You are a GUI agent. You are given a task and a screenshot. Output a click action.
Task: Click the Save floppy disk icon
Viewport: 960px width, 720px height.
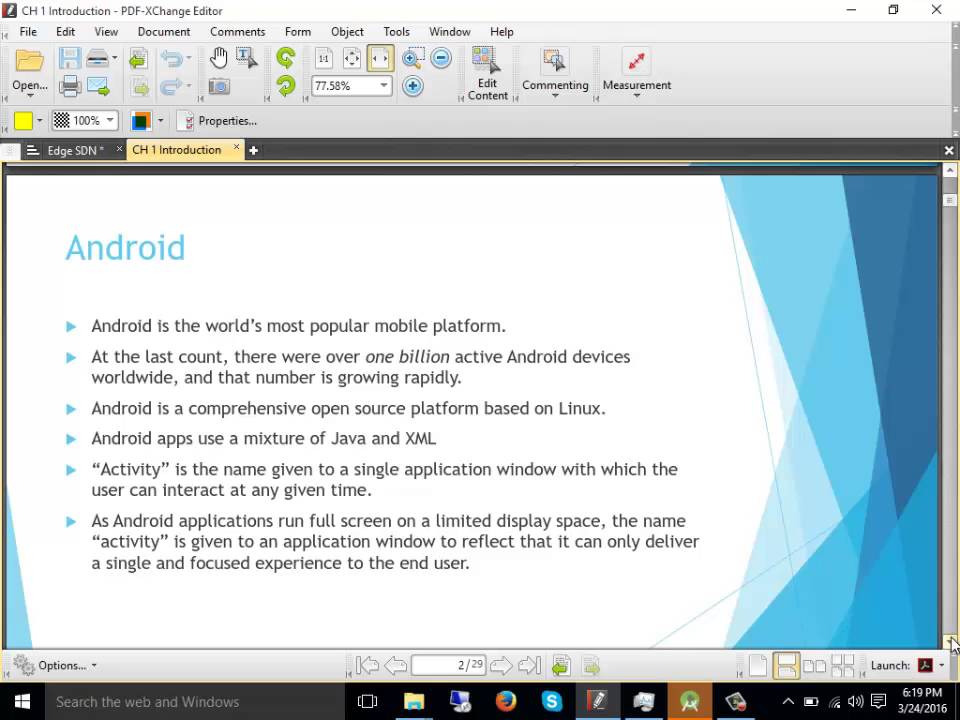70,58
